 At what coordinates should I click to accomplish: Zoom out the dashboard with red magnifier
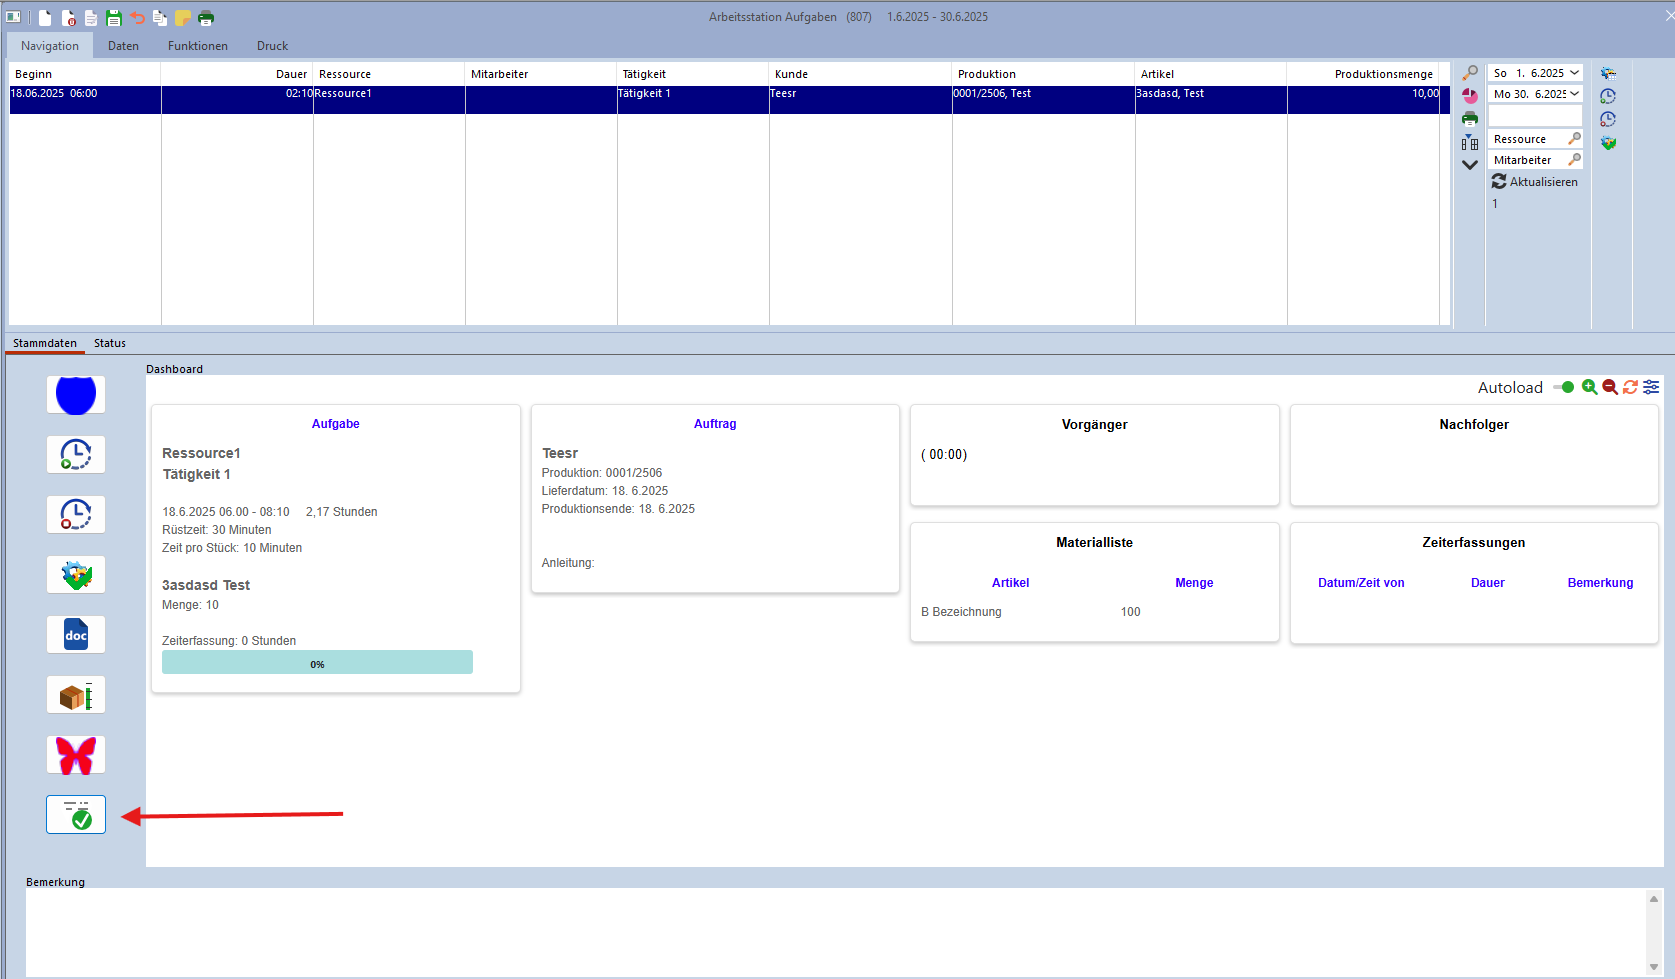click(x=1609, y=387)
